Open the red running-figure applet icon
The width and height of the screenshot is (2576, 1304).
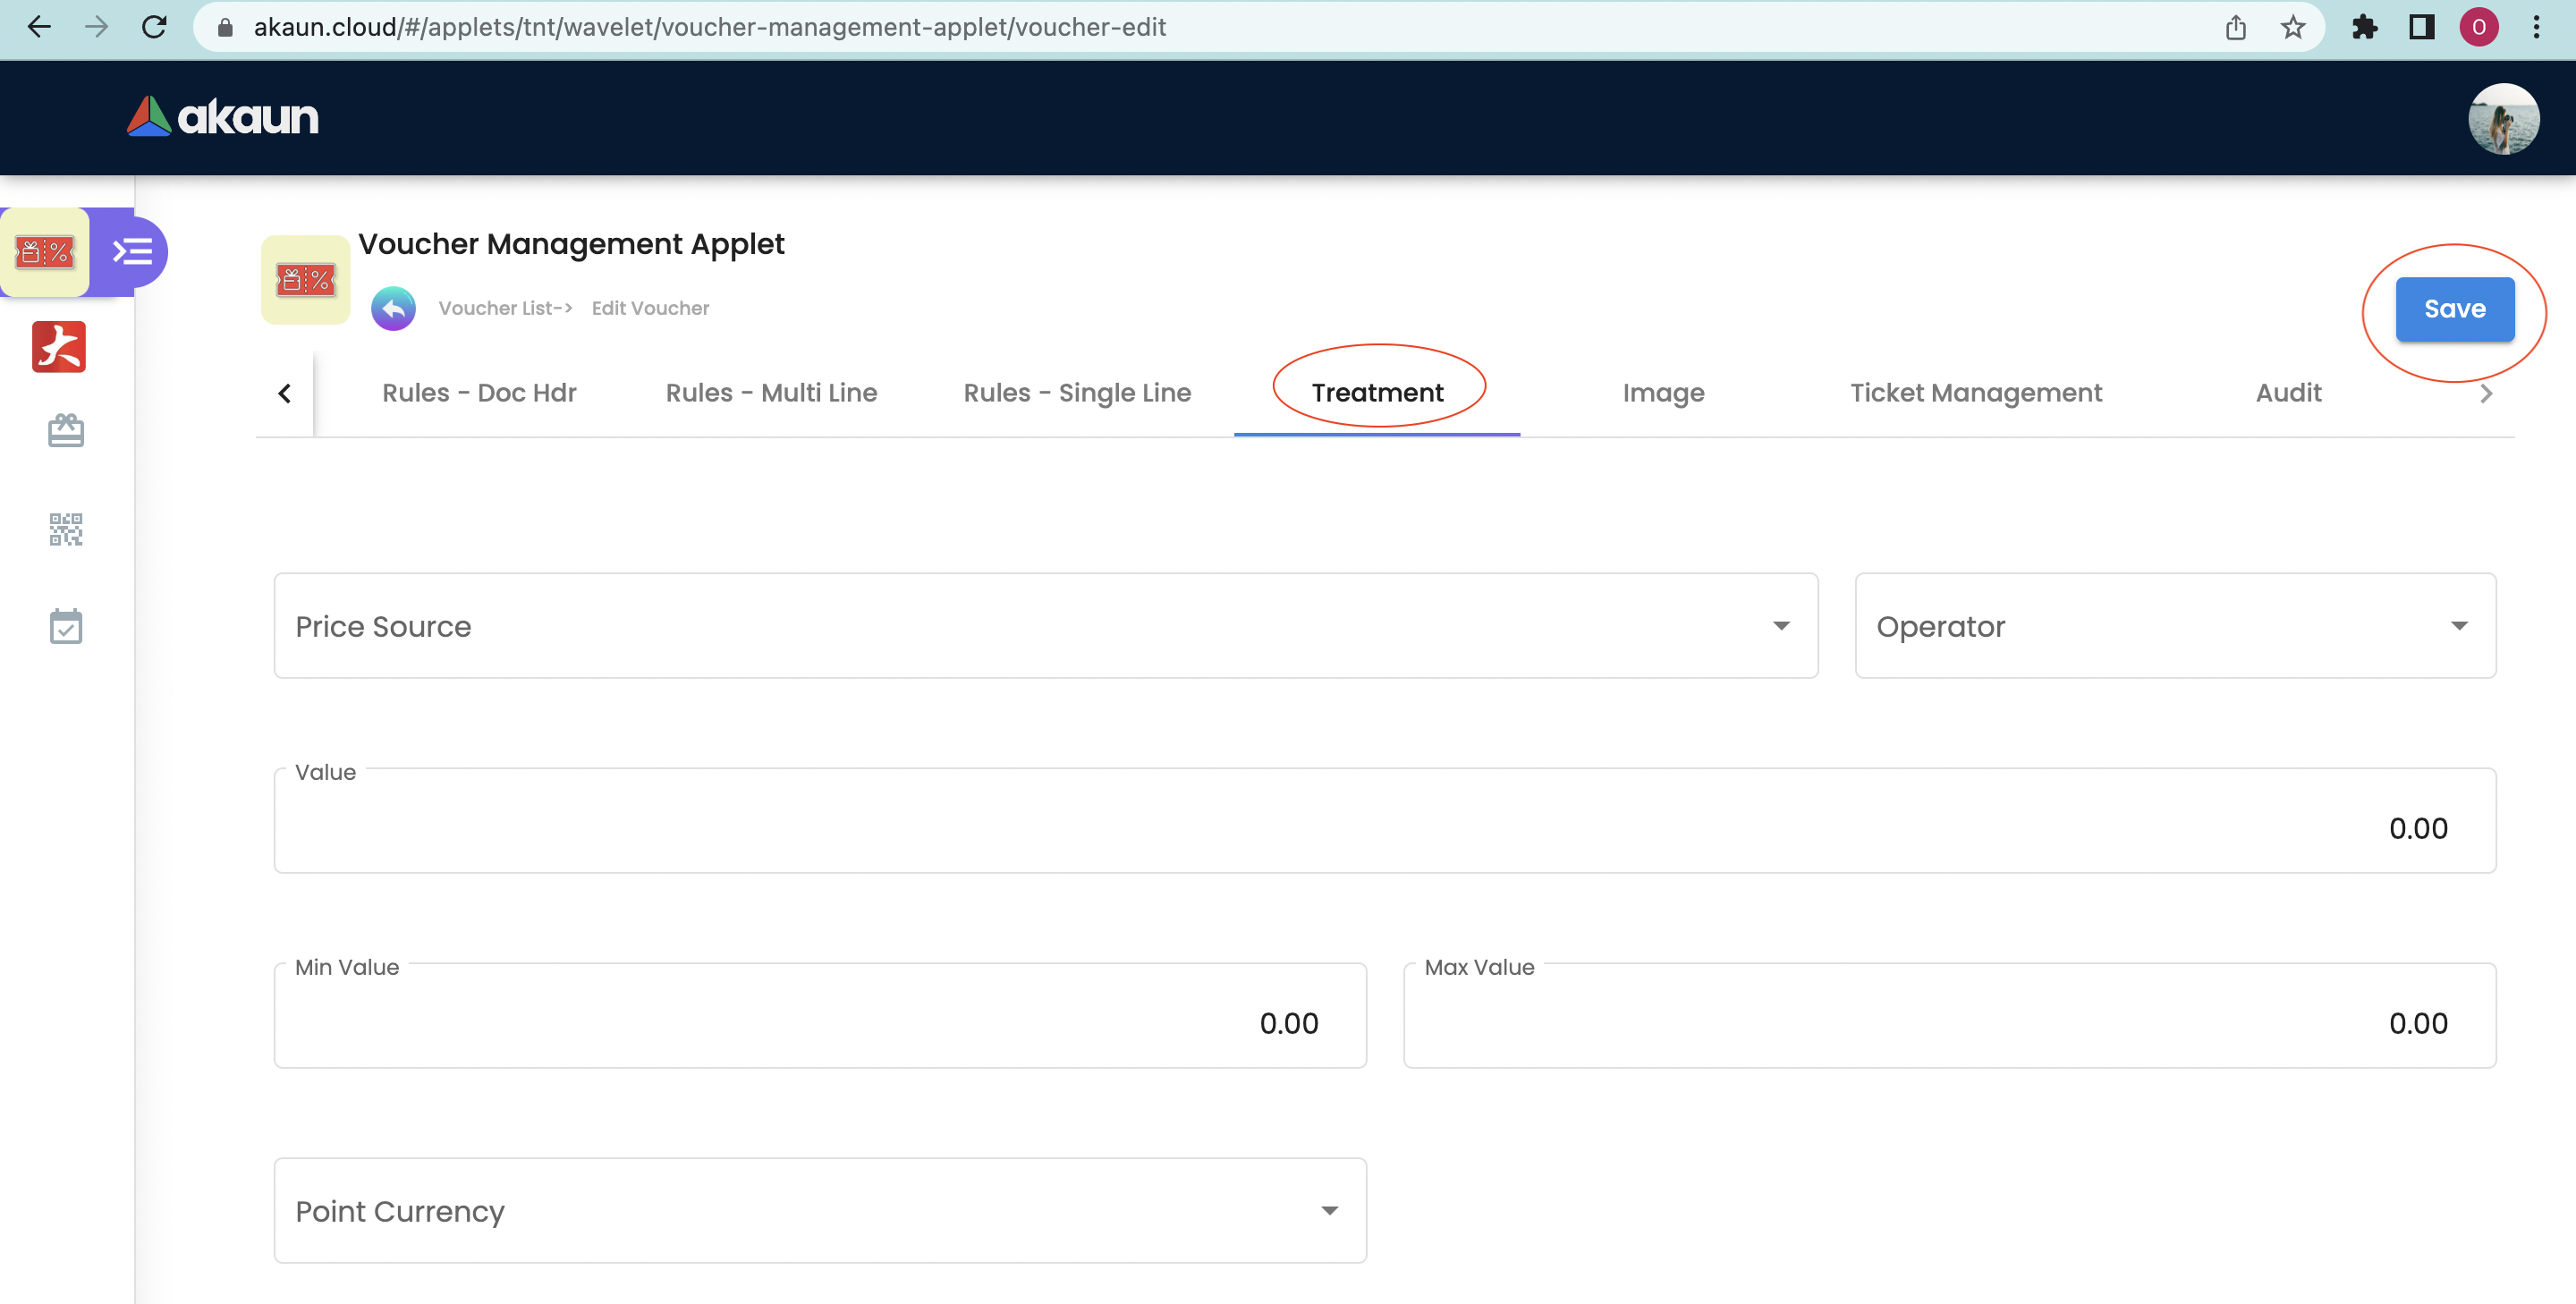click(x=59, y=347)
